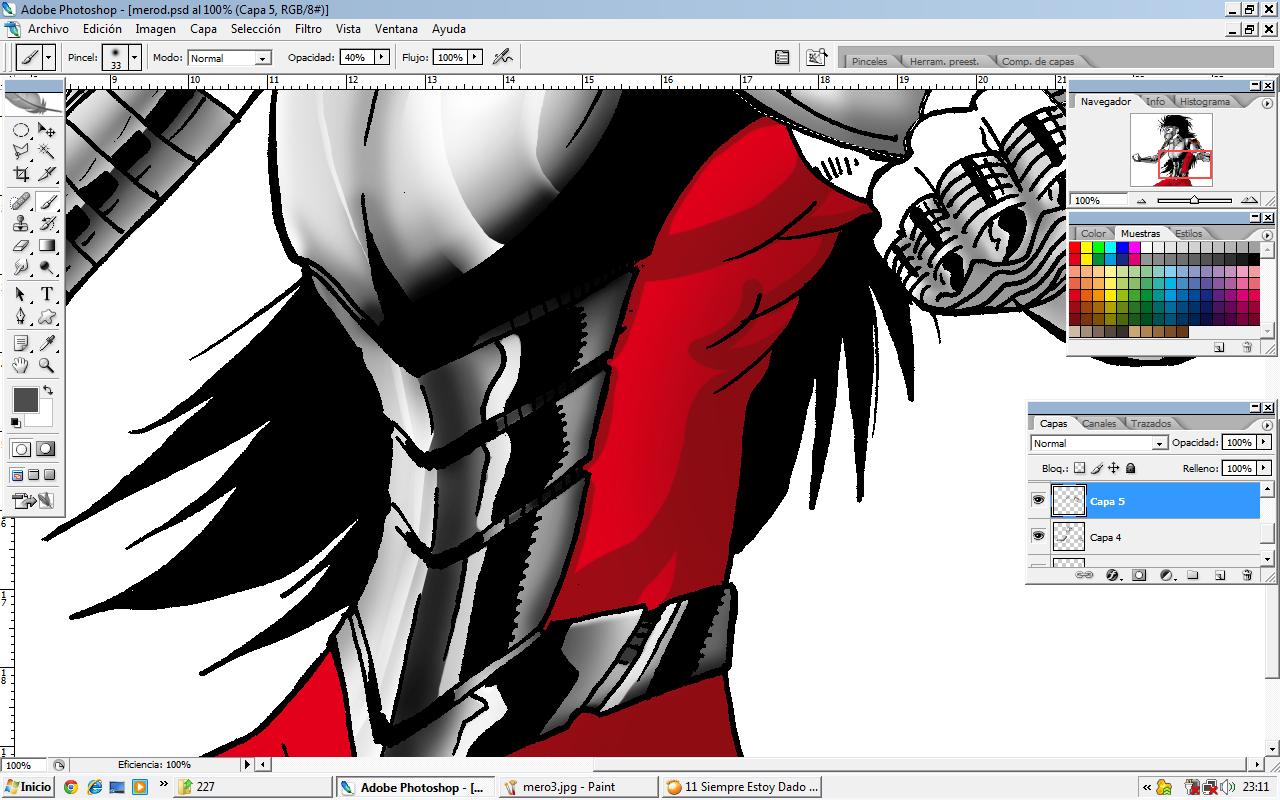The width and height of the screenshot is (1280, 800).
Task: Open the Windows Inicio start button
Action: (x=28, y=787)
